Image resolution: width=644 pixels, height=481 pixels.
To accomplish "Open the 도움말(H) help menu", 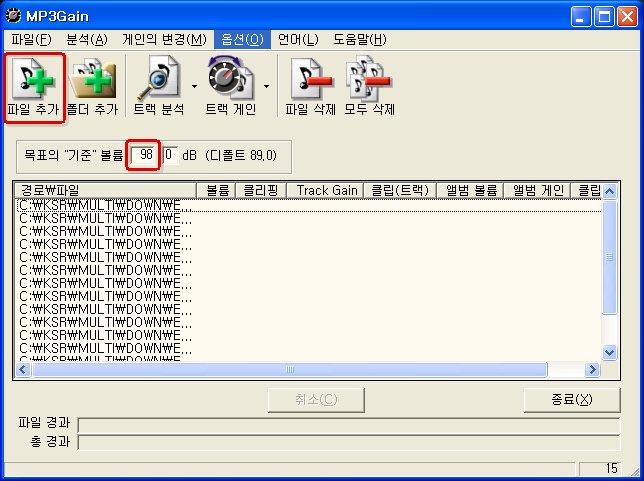I will coord(359,39).
